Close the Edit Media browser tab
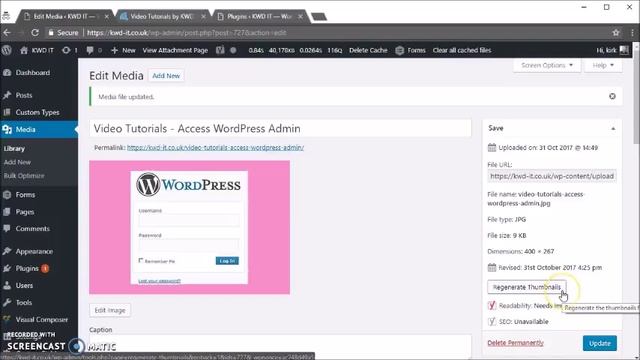This screenshot has height=360, width=640. coord(107,16)
